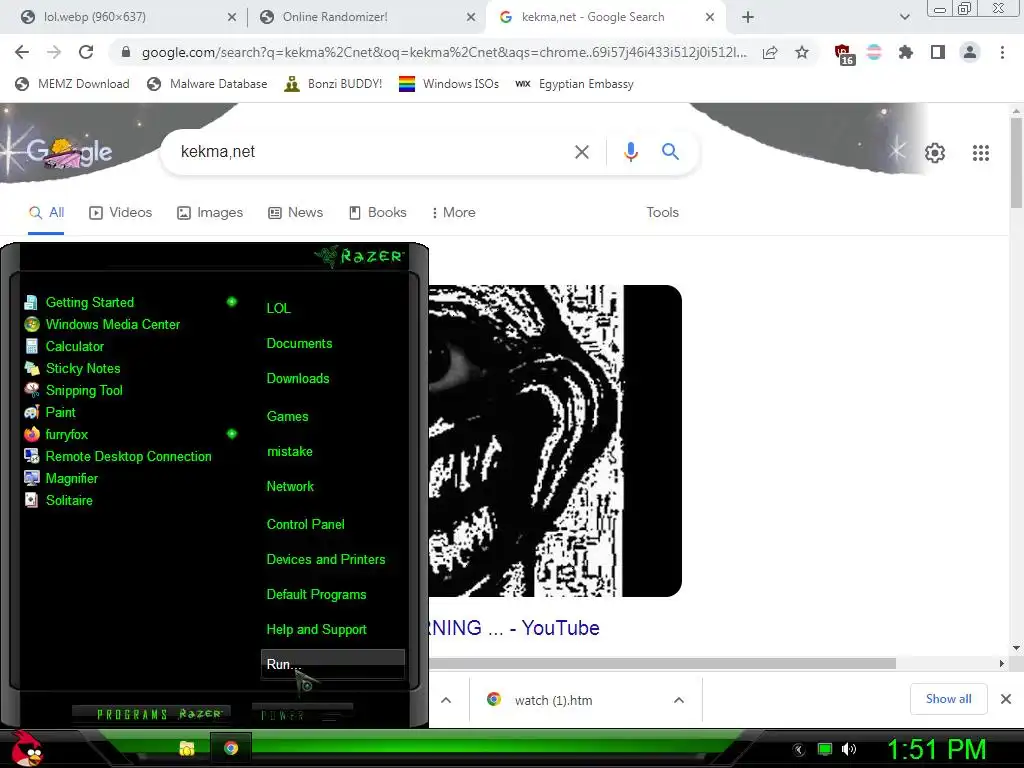Start voice search with microphone

(x=631, y=152)
